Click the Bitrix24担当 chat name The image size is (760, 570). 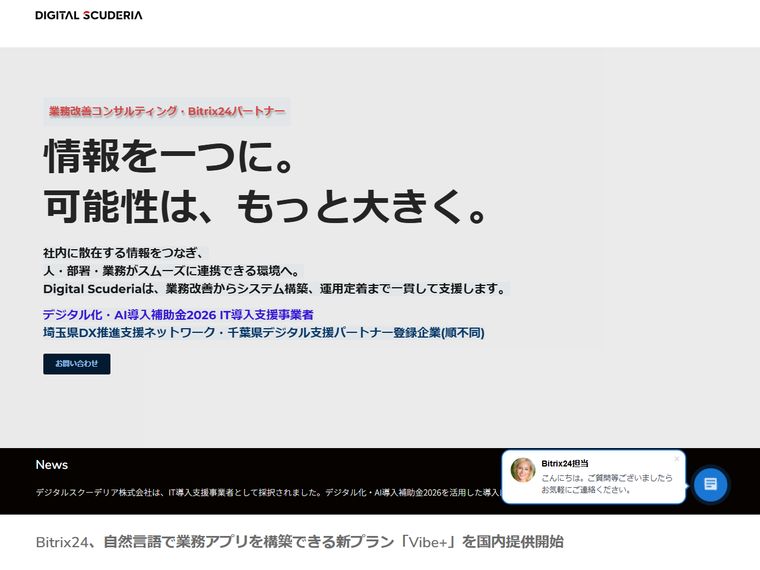(565, 463)
